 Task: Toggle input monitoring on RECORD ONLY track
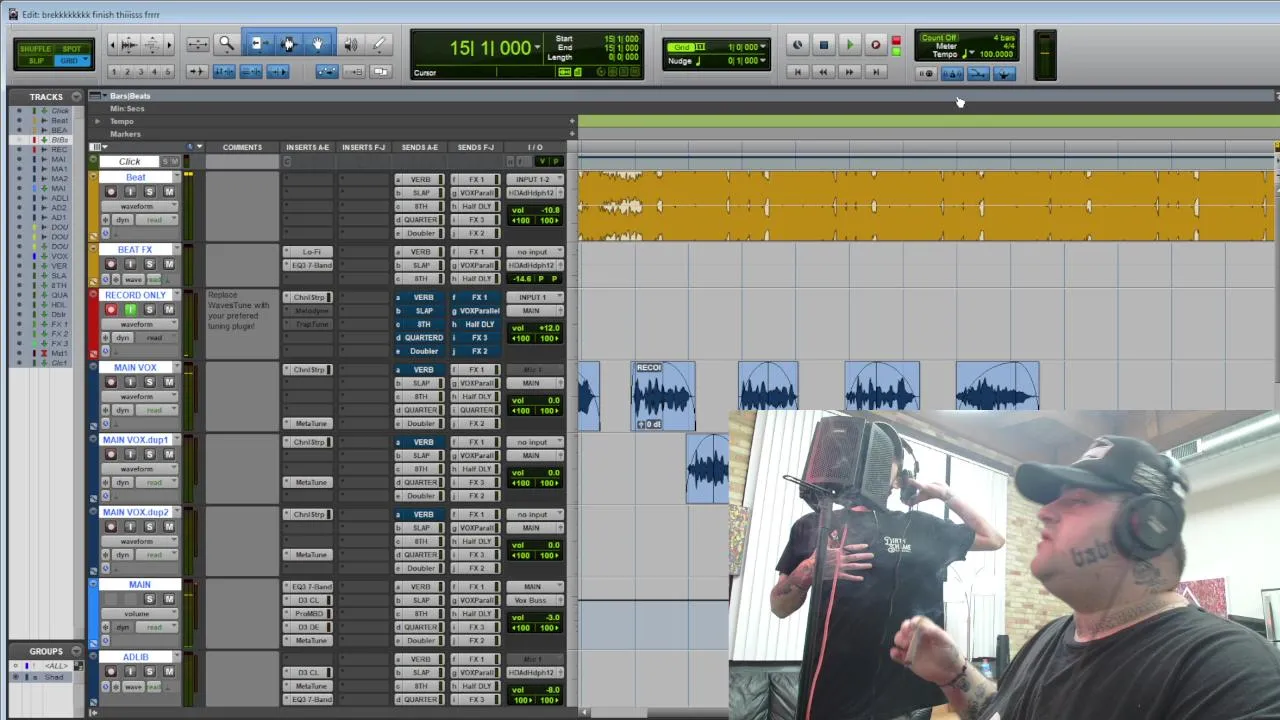[130, 310]
